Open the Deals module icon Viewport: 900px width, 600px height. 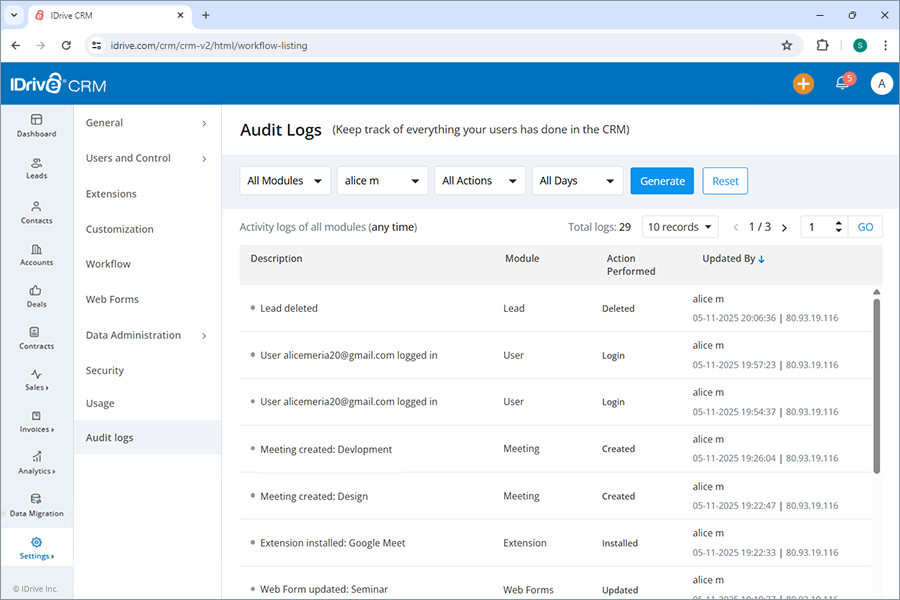pyautogui.click(x=36, y=298)
